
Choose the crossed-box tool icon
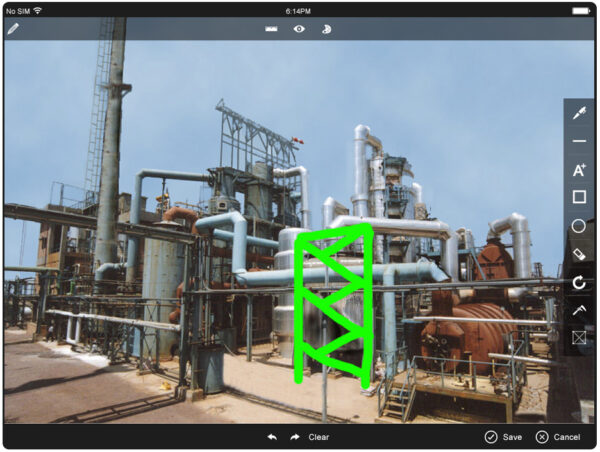[x=579, y=338]
